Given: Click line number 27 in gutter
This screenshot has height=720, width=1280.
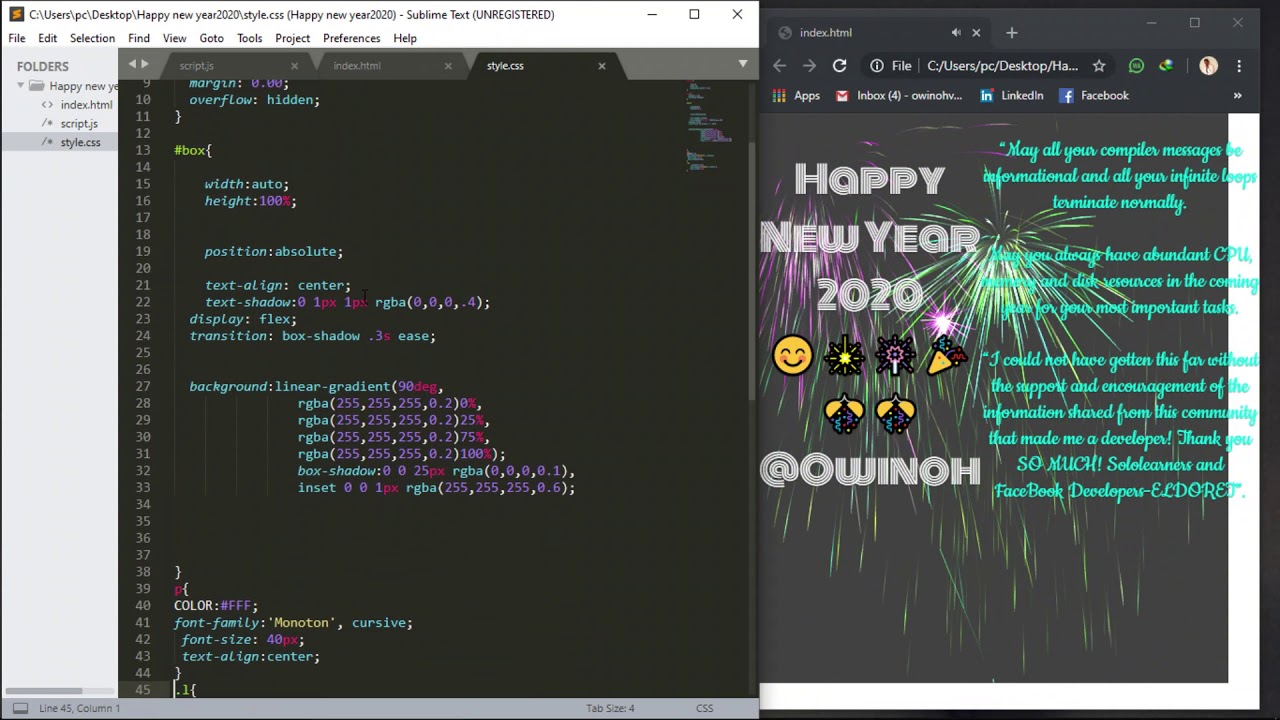Looking at the screenshot, I should [143, 386].
